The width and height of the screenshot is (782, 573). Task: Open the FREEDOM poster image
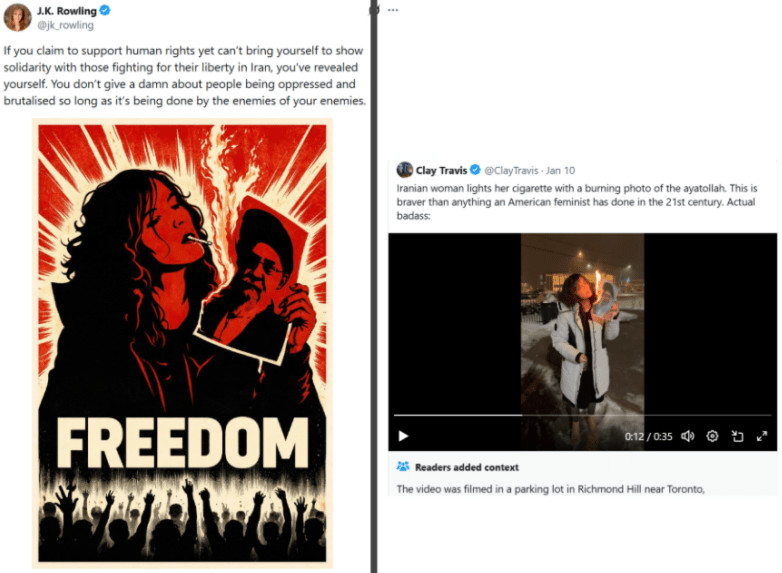tap(183, 344)
